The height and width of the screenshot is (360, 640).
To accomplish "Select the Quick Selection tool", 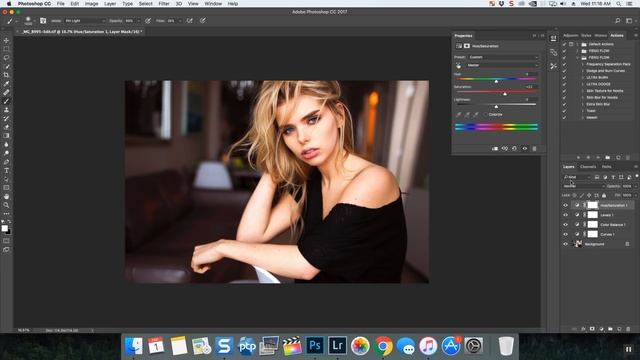I will coord(6,66).
